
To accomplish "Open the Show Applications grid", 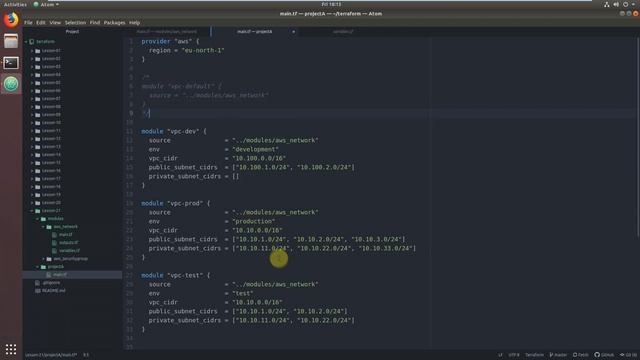I will coord(11,349).
